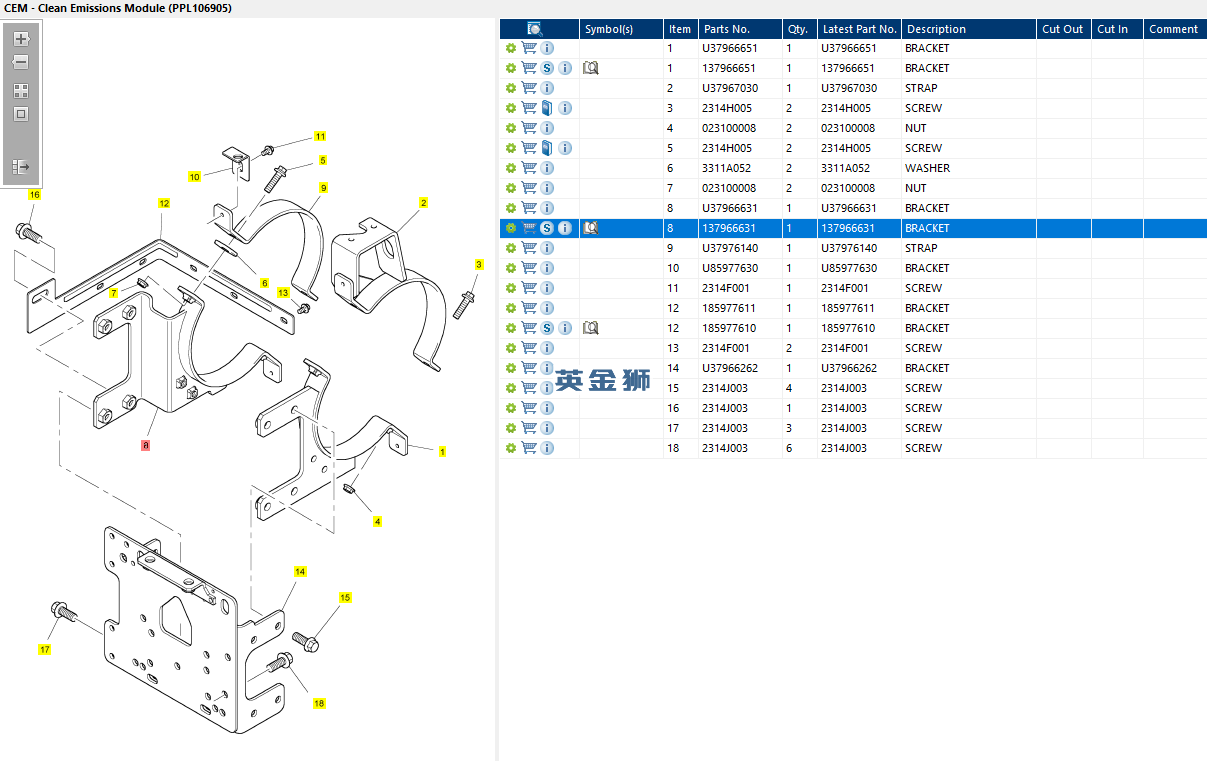Image resolution: width=1207 pixels, height=761 pixels.
Task: Sort table by Description column header
Action: click(967, 29)
